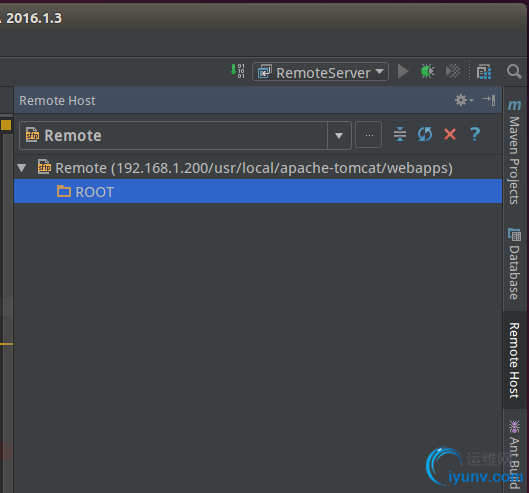Run with coverage icon
The height and width of the screenshot is (493, 529).
pos(453,72)
